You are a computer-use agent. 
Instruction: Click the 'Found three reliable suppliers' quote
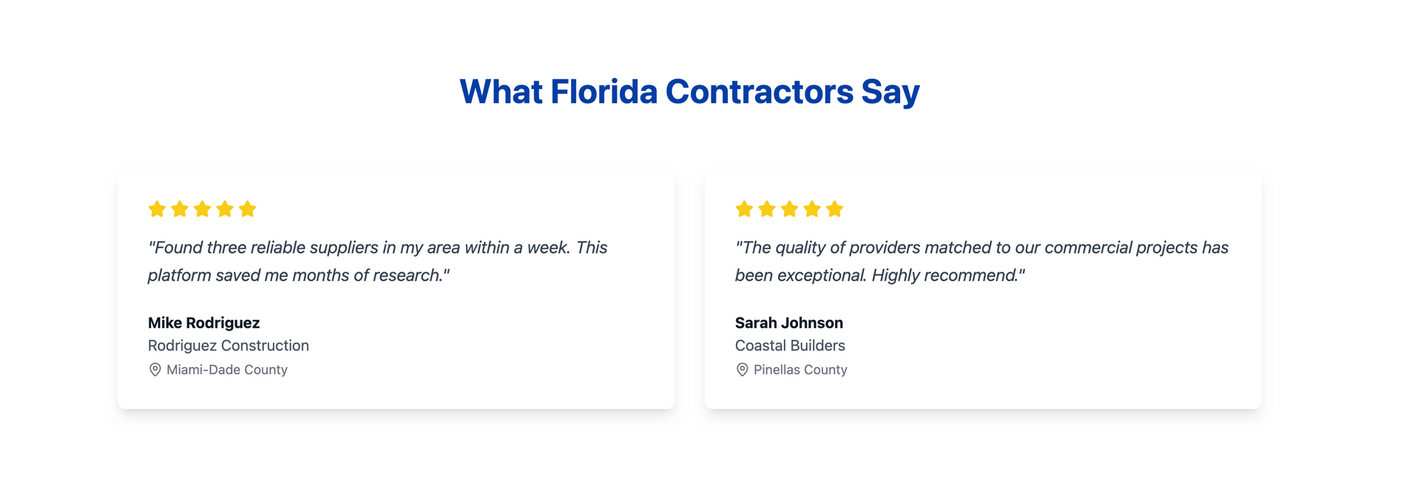tap(378, 261)
